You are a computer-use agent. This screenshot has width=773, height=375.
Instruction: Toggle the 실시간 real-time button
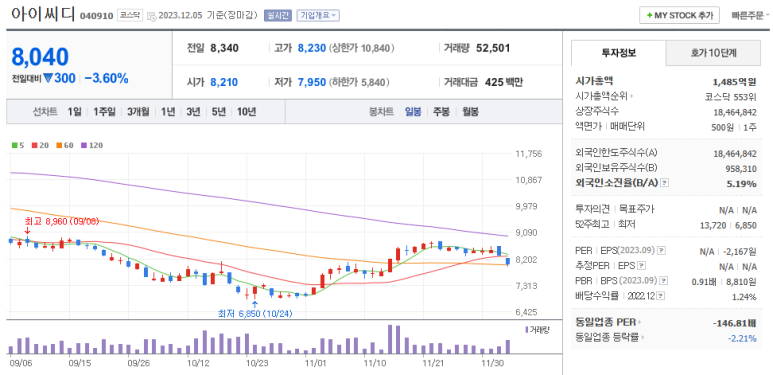(x=278, y=16)
